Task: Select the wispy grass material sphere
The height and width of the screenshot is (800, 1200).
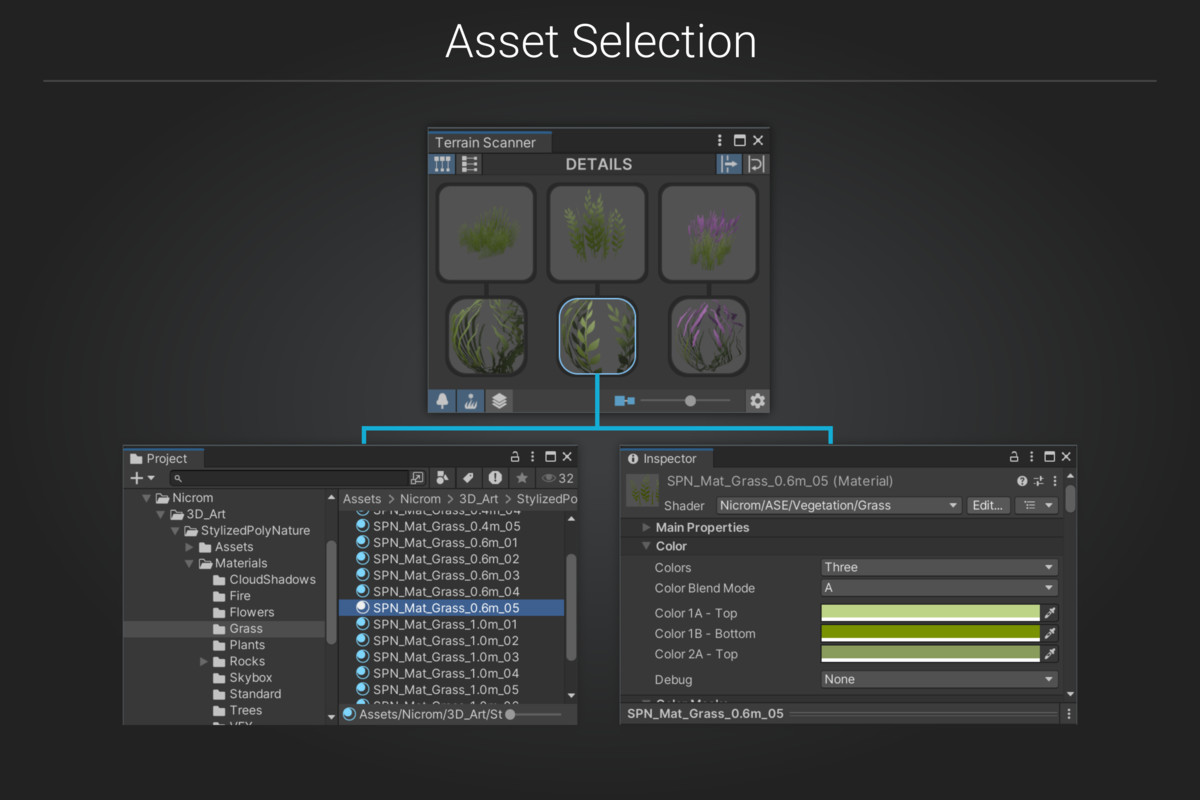Action: (486, 336)
